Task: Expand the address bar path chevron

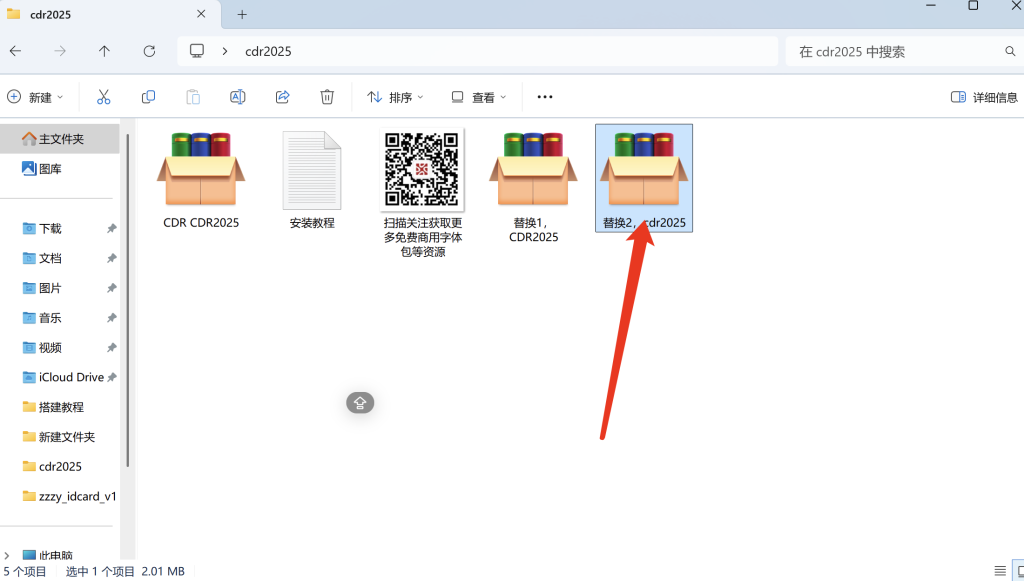Action: pos(225,51)
